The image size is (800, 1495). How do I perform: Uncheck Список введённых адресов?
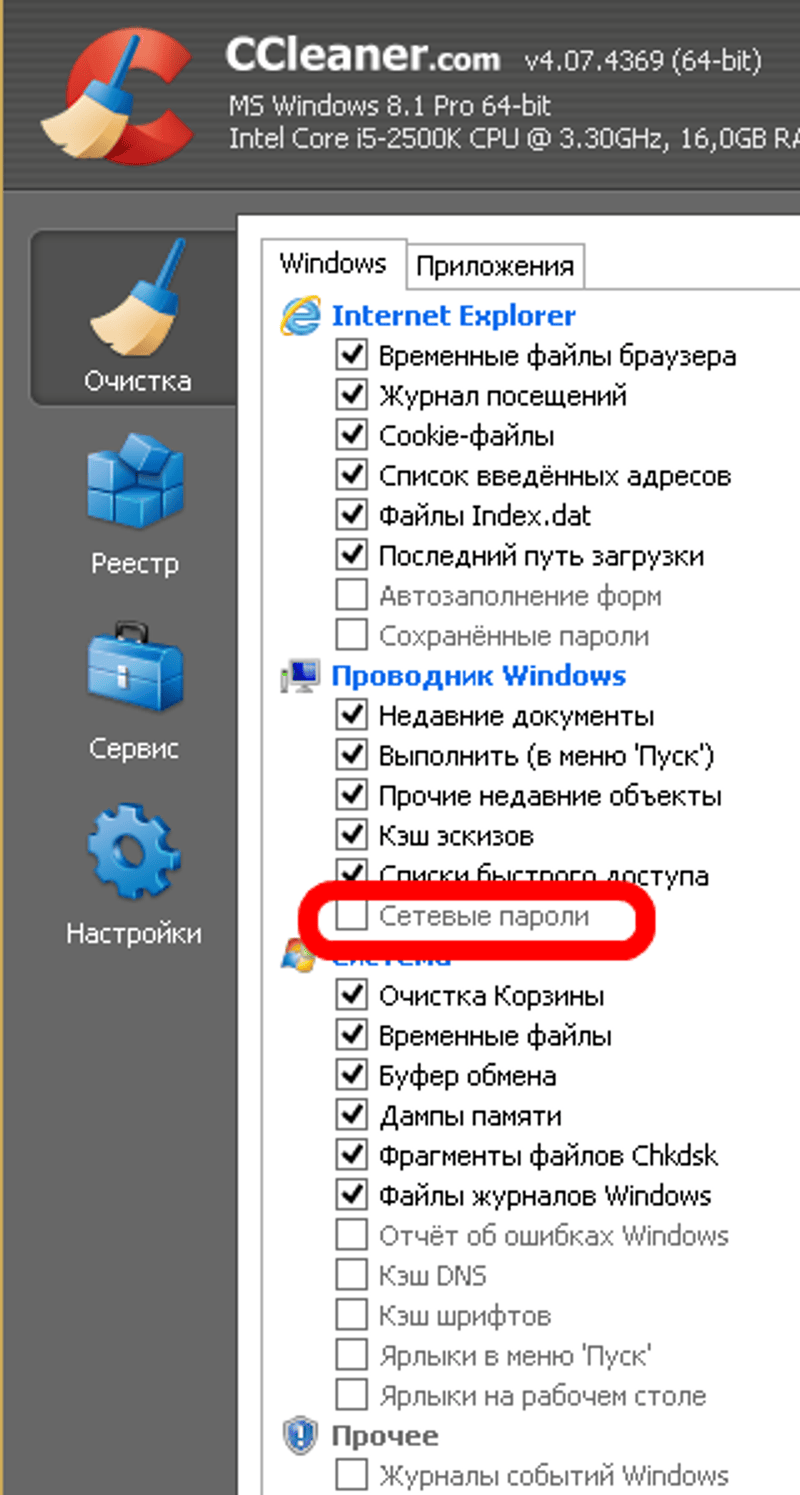[352, 476]
